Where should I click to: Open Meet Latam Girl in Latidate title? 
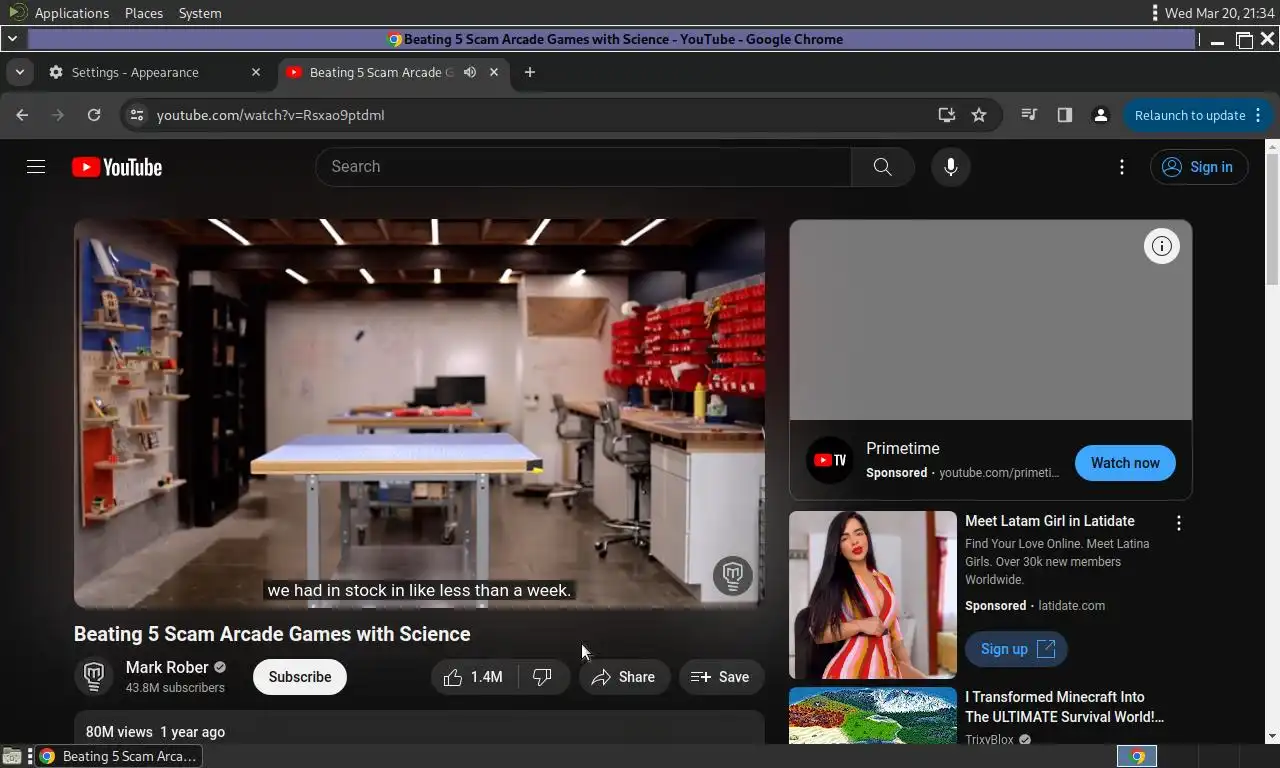tap(1050, 521)
